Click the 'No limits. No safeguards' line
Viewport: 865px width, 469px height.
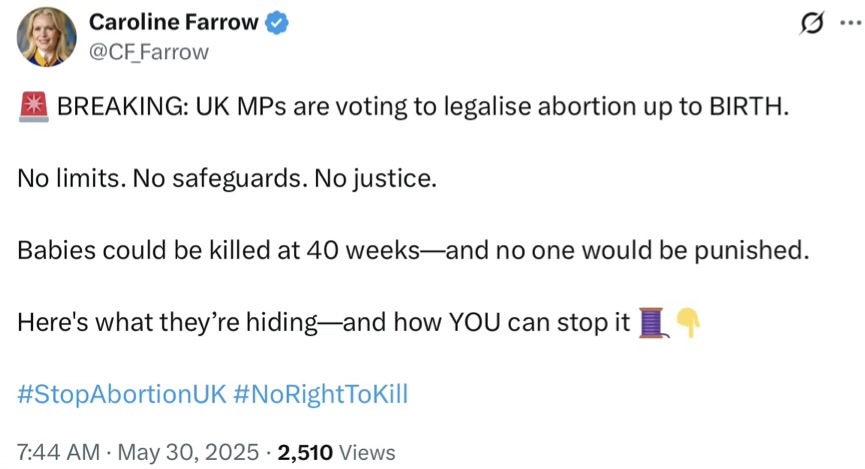point(227,180)
